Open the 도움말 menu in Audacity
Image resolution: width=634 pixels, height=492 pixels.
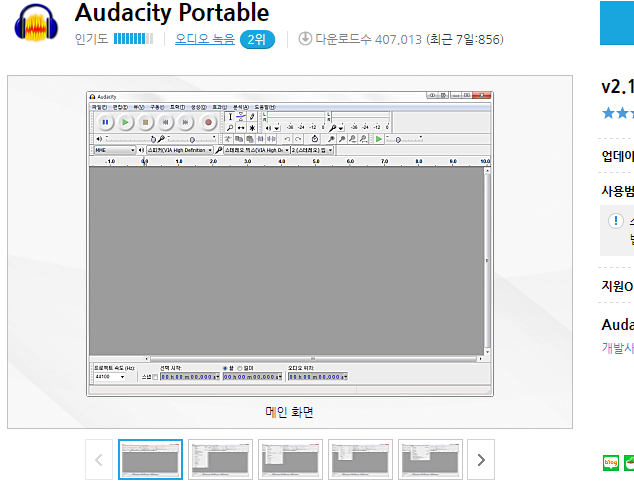265,107
